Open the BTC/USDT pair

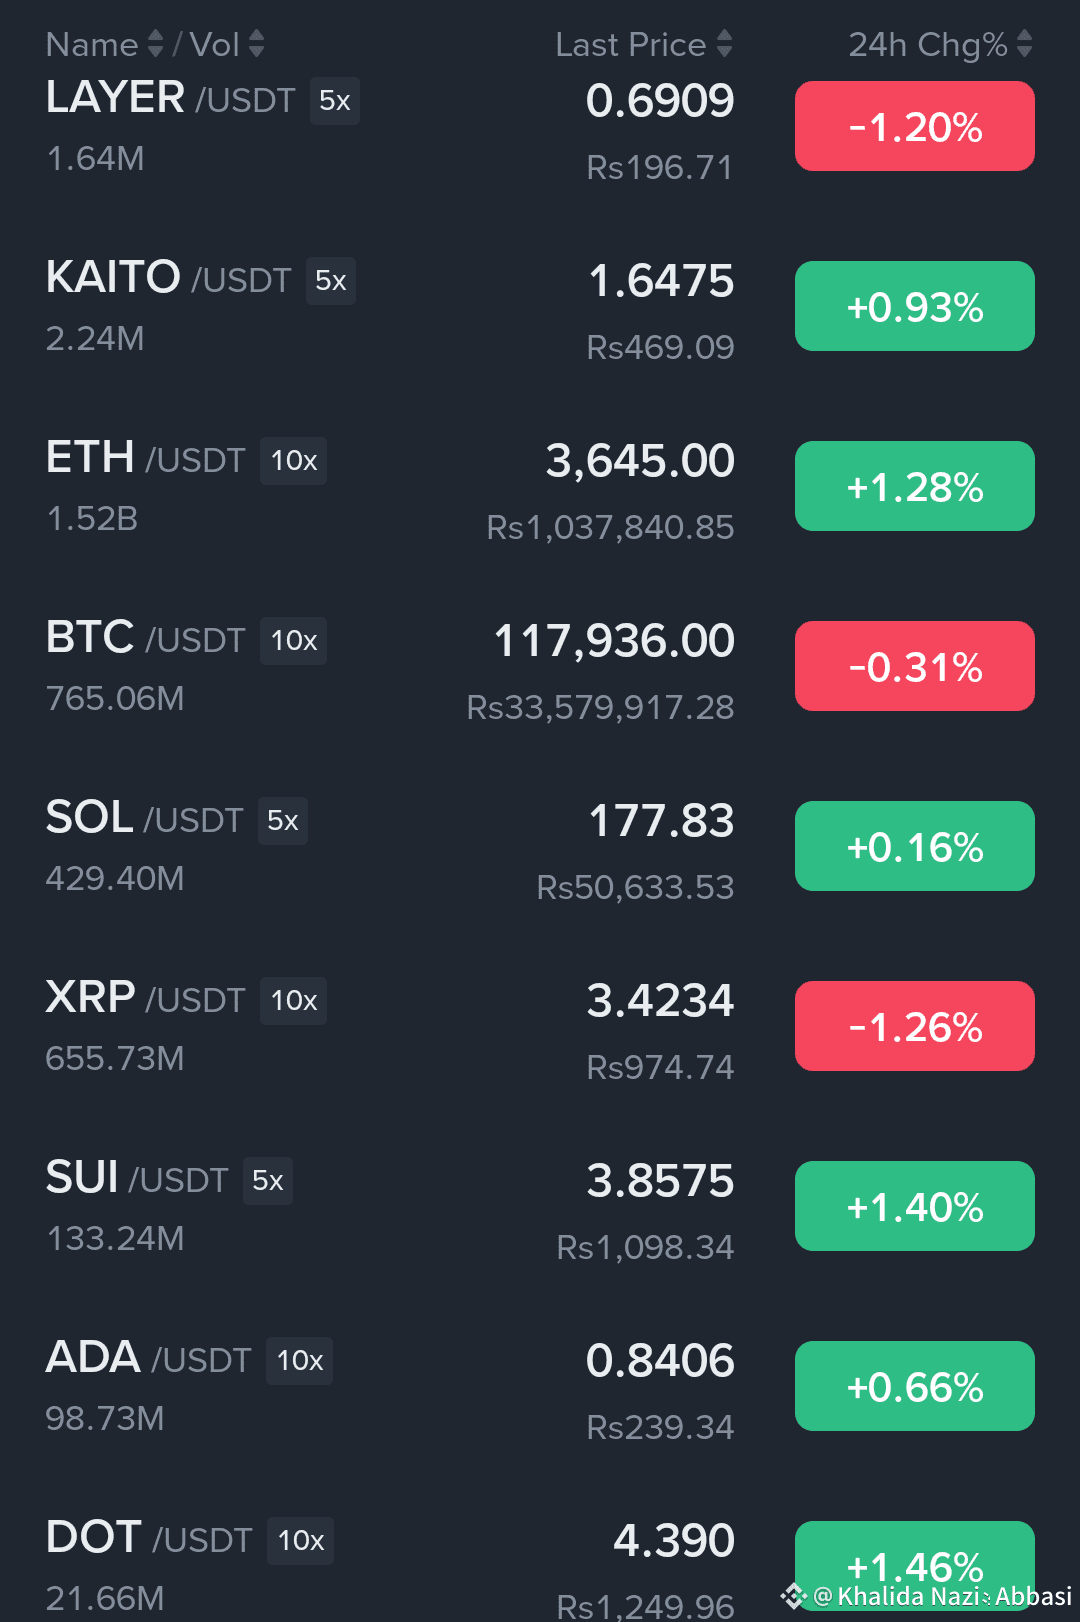540,668
